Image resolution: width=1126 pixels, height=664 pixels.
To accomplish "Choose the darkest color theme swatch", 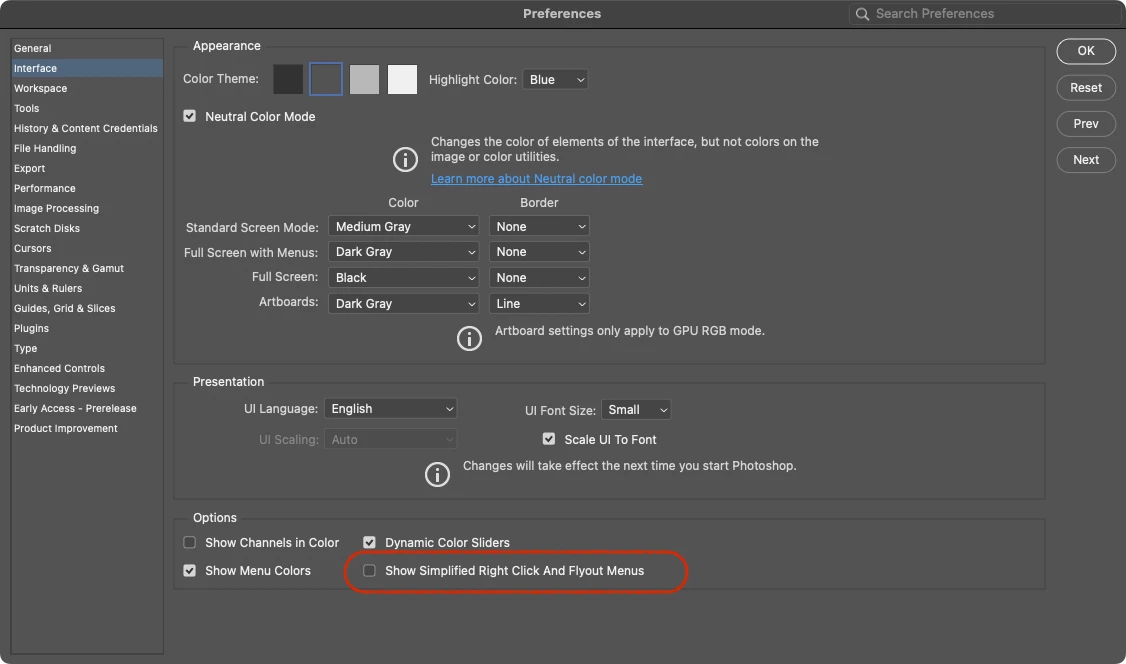I will tap(288, 79).
